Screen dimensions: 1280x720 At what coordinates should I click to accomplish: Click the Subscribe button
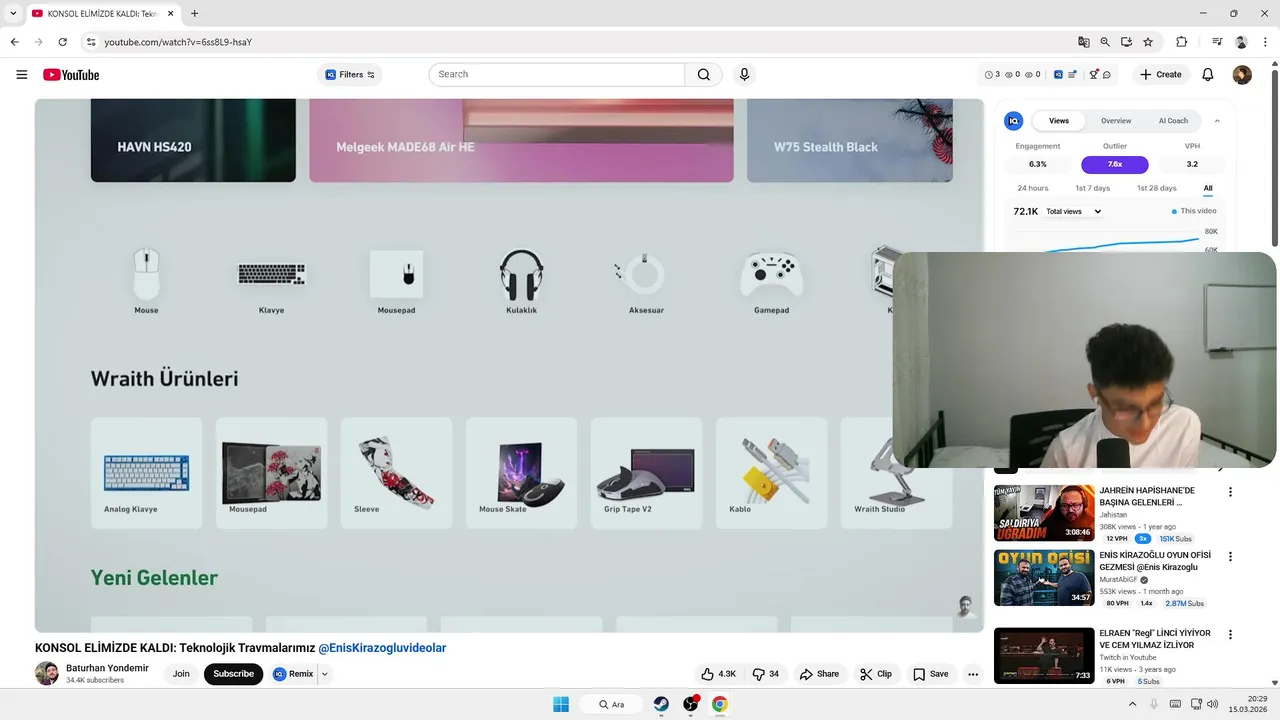click(233, 674)
